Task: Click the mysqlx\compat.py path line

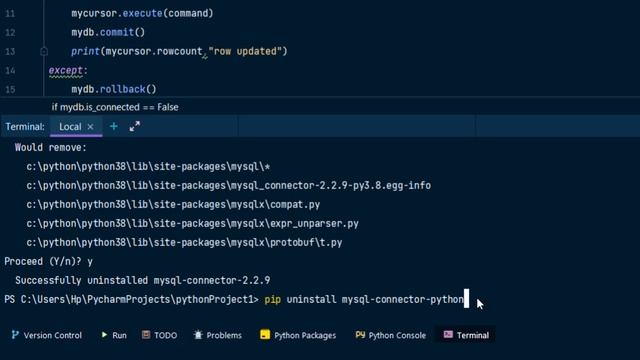Action: point(173,204)
